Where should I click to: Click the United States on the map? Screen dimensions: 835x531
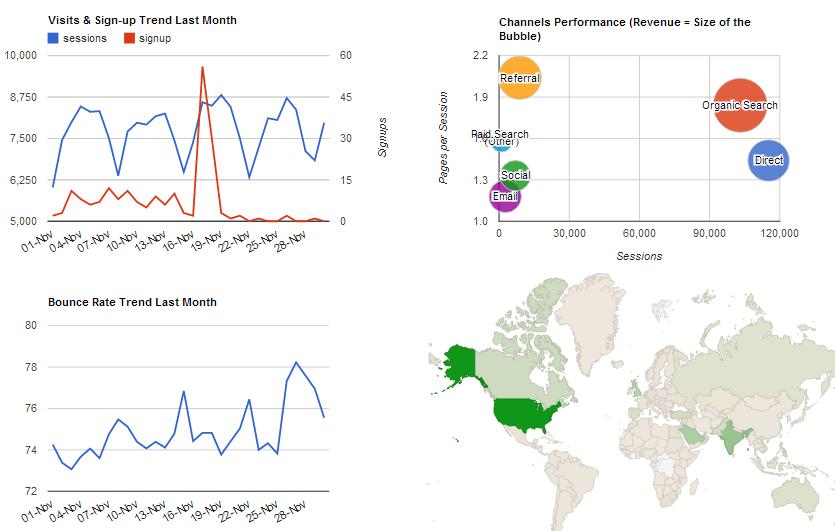525,415
